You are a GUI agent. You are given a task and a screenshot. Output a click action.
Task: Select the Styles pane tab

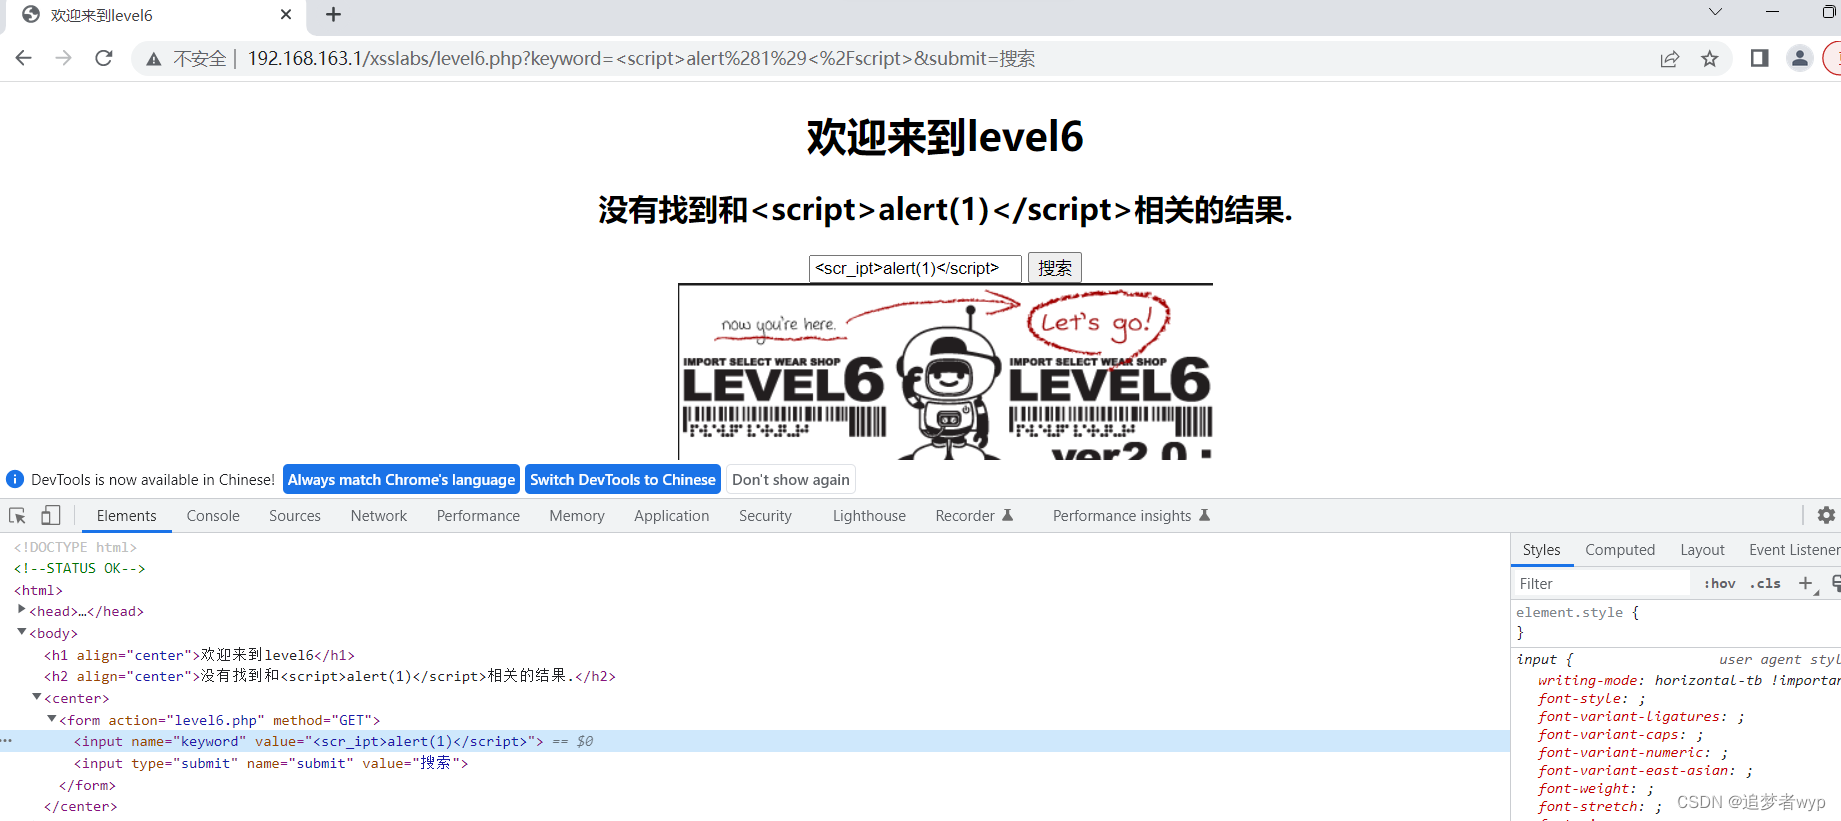click(1541, 550)
